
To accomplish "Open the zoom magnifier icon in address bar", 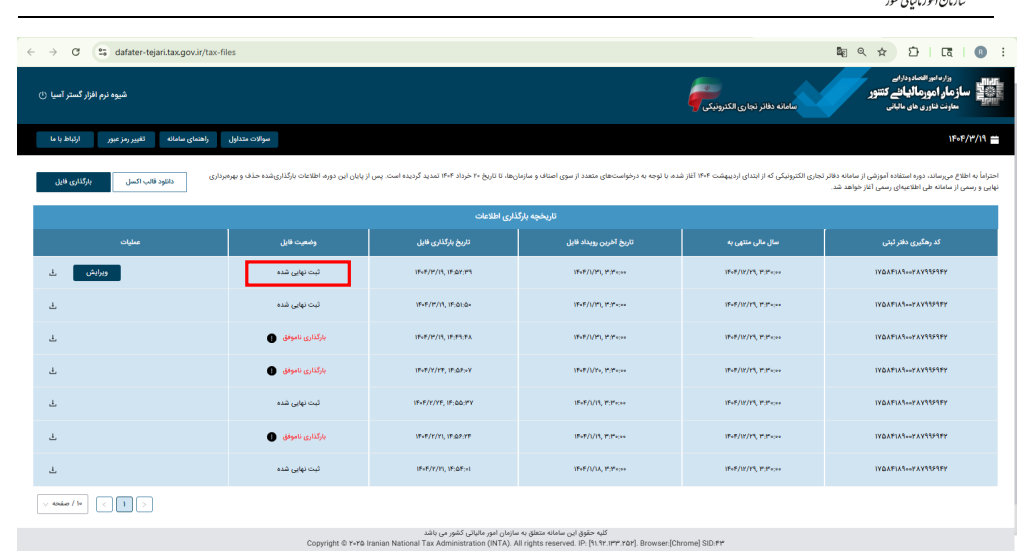I will (x=862, y=52).
